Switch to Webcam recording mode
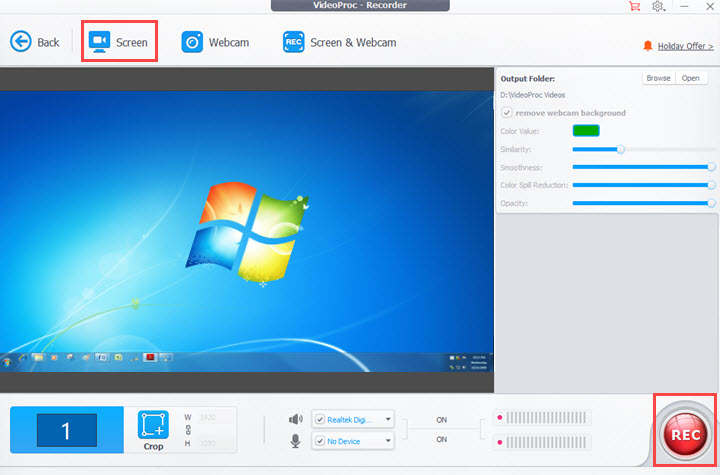 coord(215,42)
